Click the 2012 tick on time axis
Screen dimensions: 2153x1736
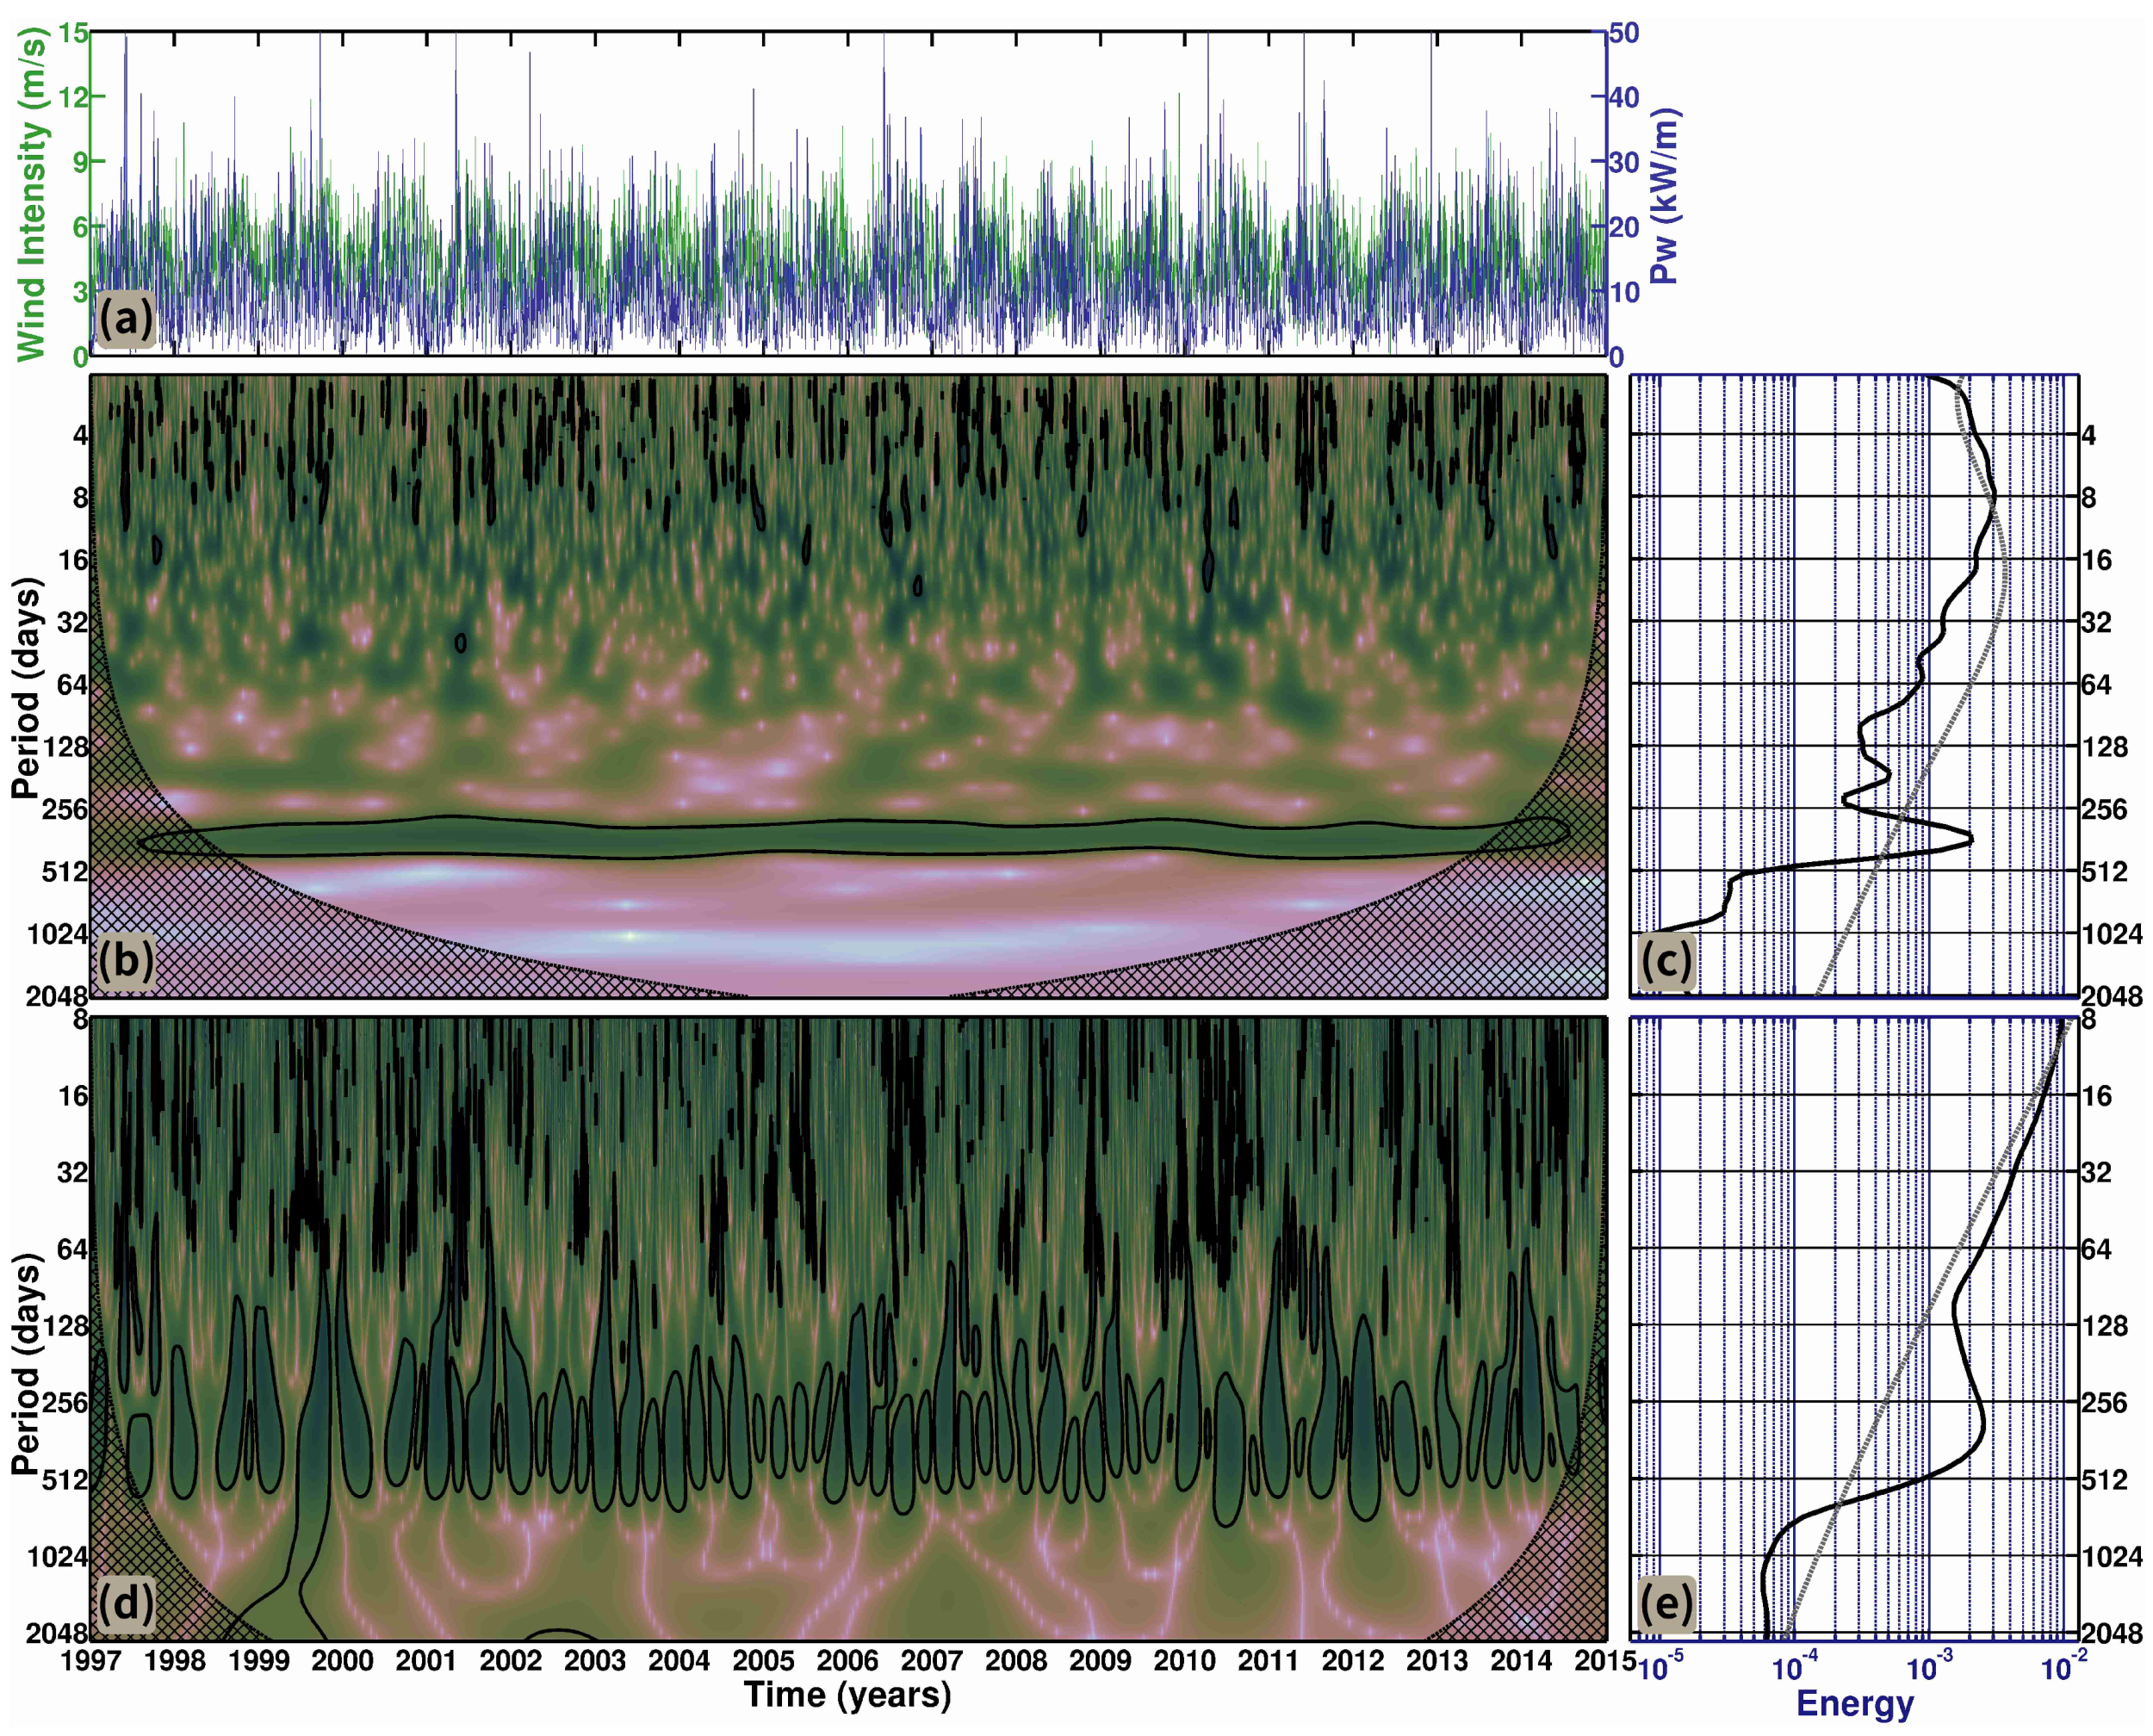pos(1352,1661)
